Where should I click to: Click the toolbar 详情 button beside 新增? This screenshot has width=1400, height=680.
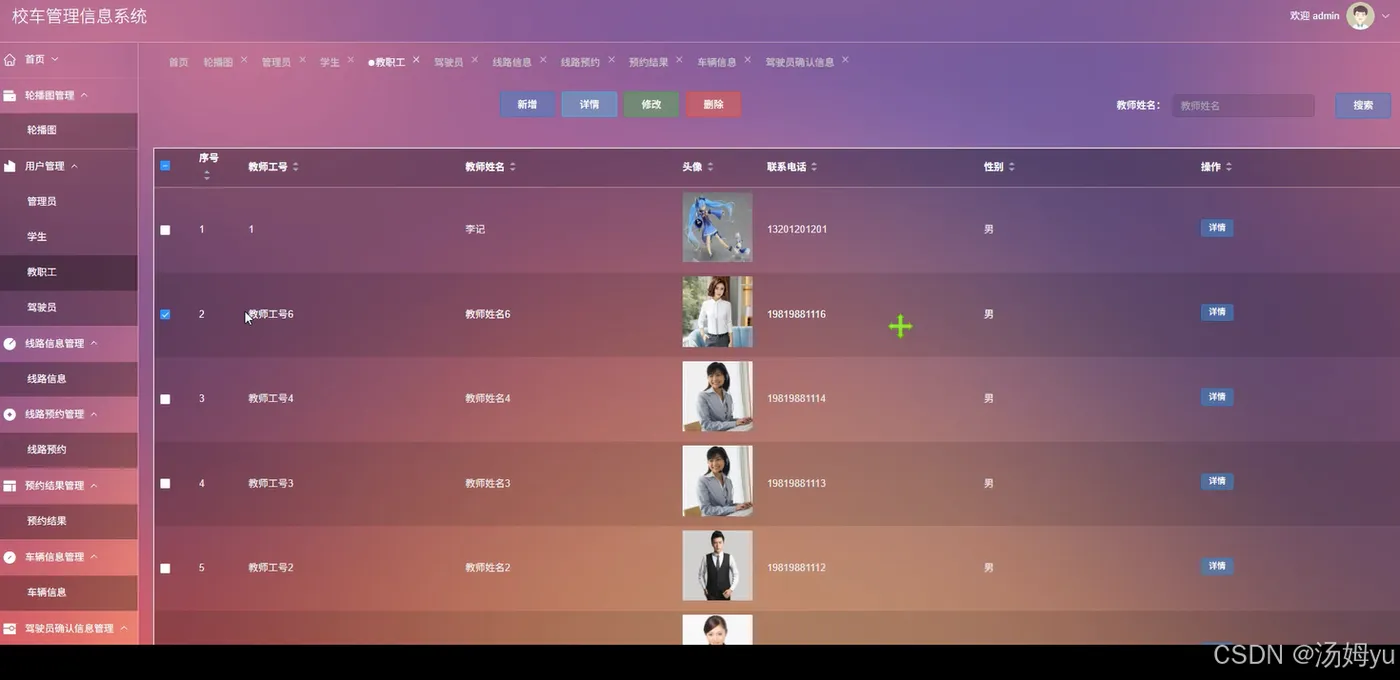coord(589,105)
